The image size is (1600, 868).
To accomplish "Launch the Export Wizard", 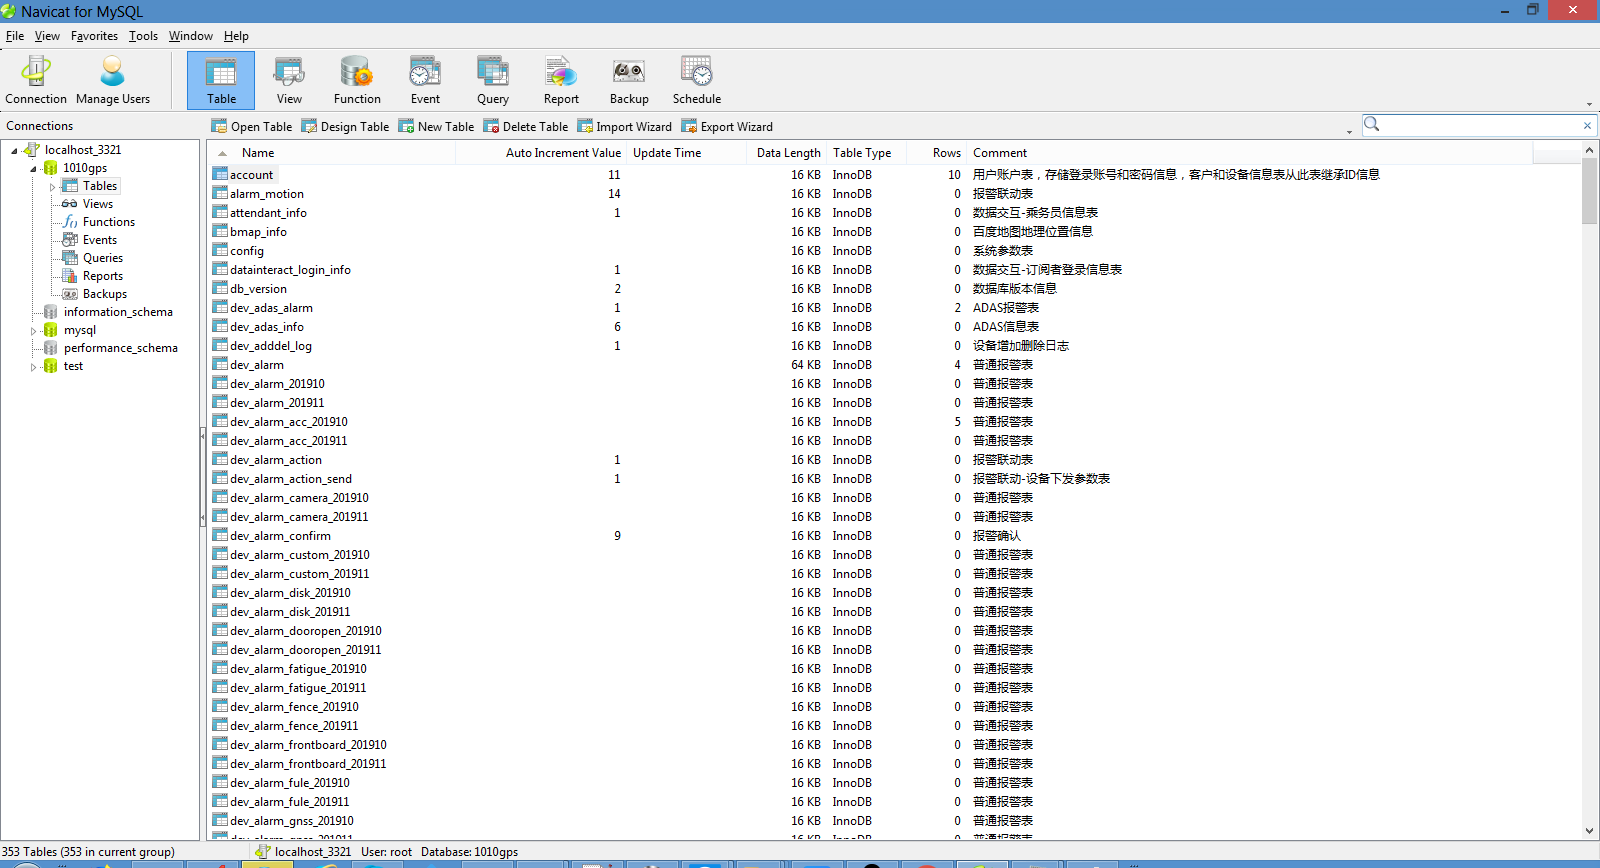I will [x=727, y=126].
